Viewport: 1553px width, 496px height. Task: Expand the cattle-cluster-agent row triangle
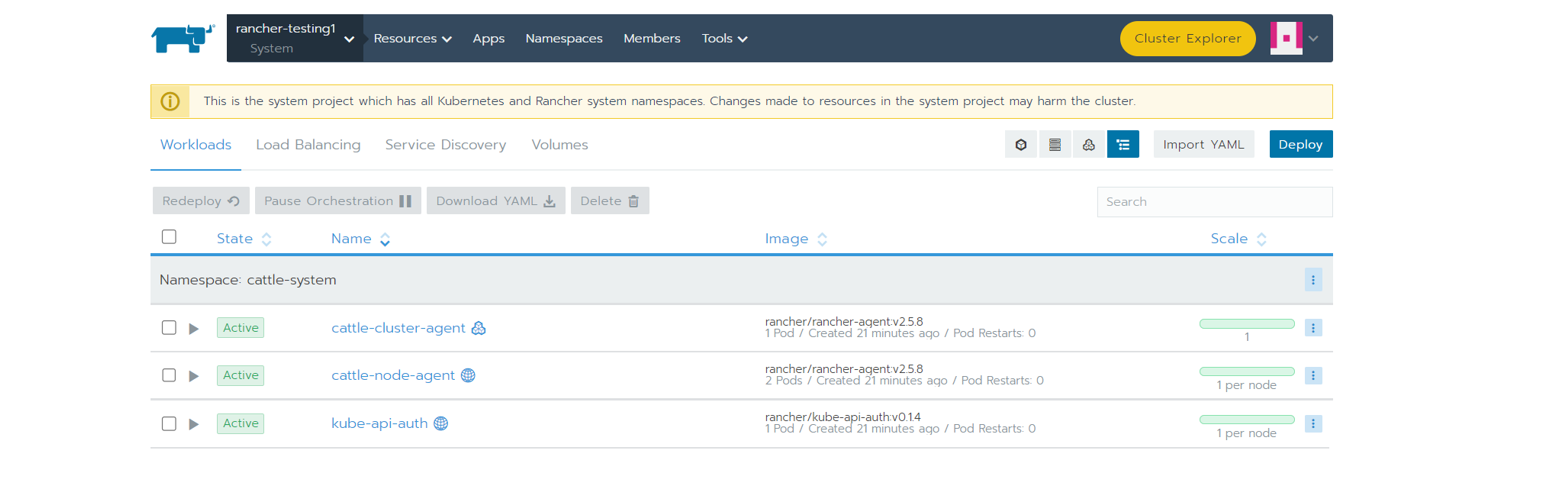(194, 328)
